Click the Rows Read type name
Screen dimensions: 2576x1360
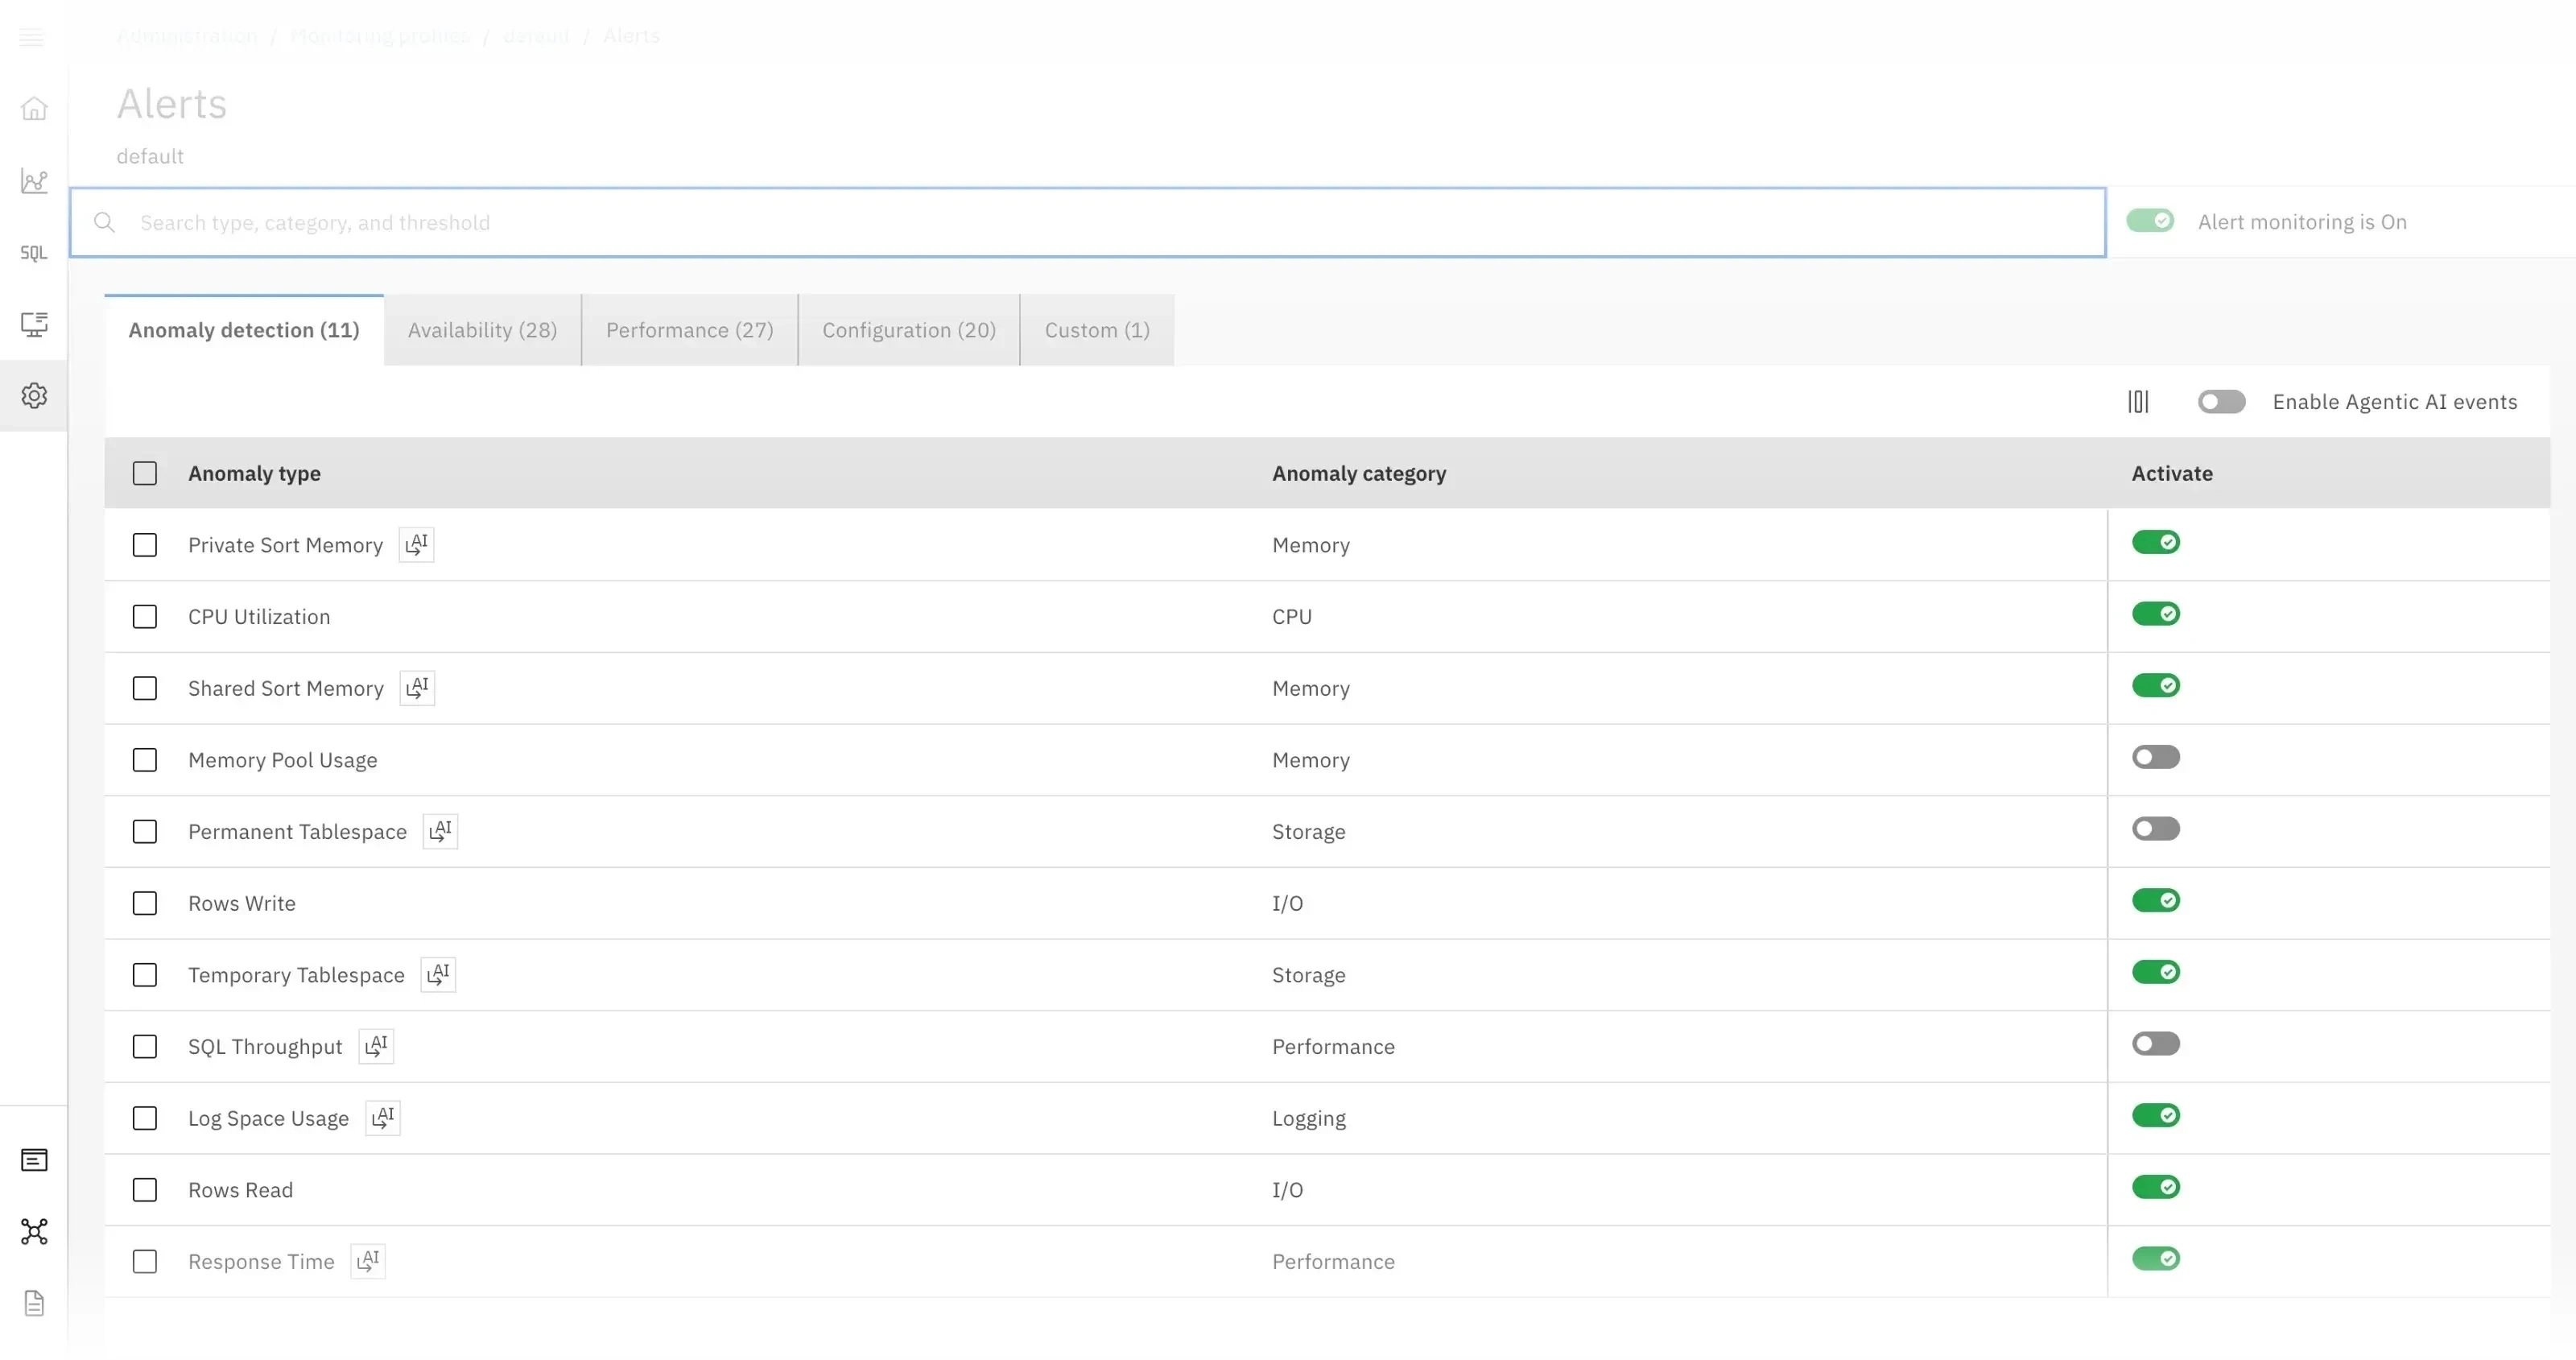[x=241, y=1190]
